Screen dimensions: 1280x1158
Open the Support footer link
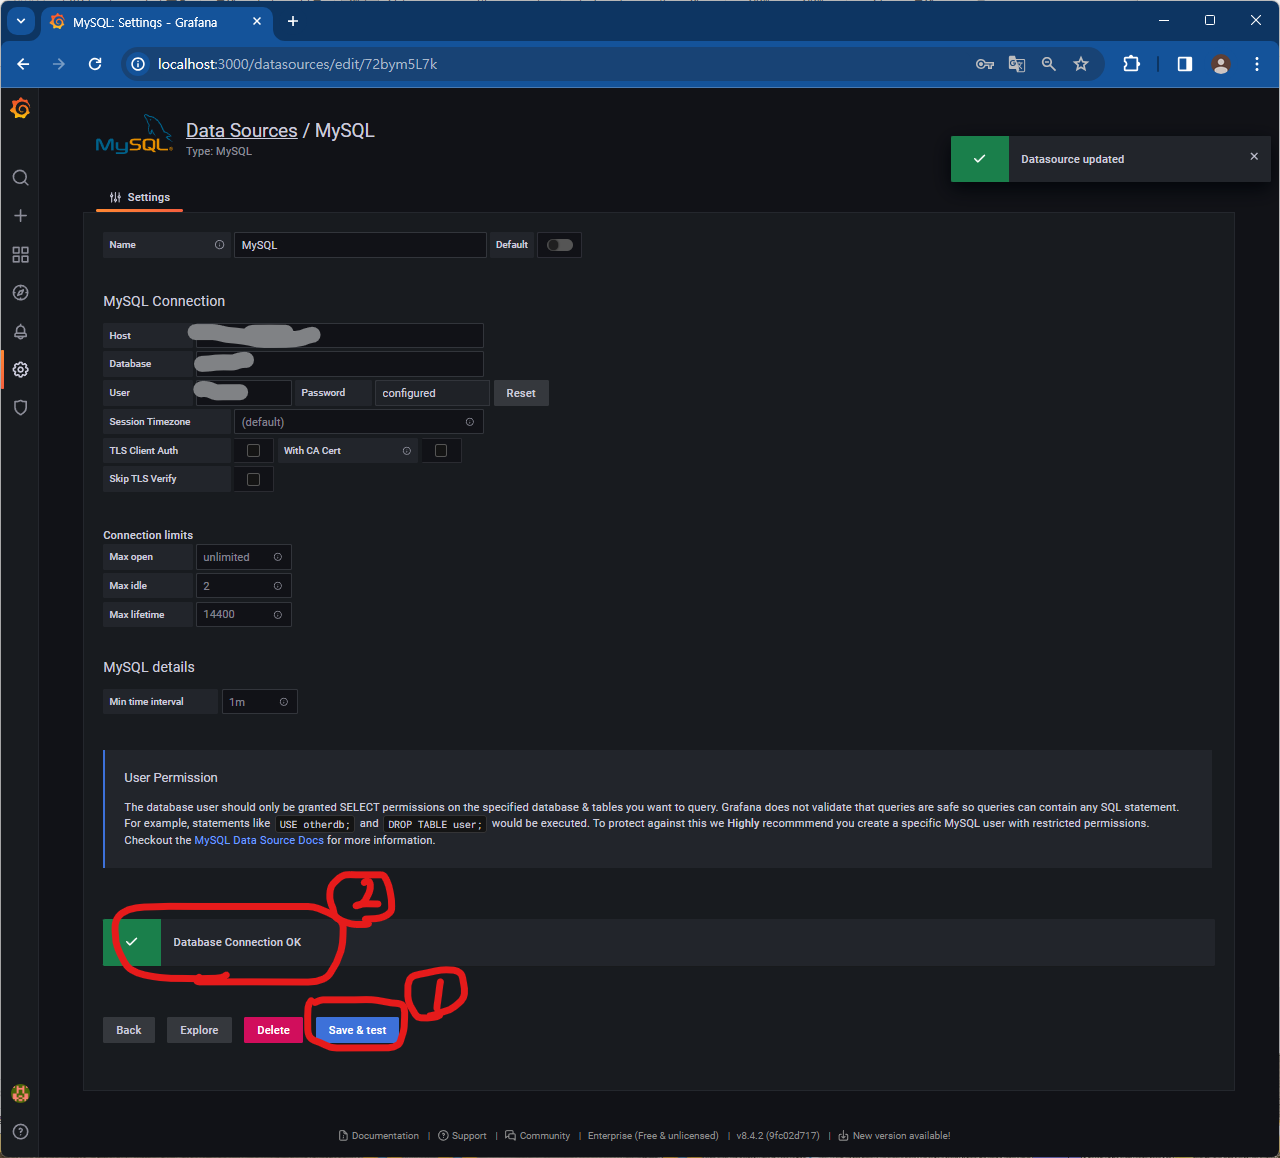(462, 1136)
